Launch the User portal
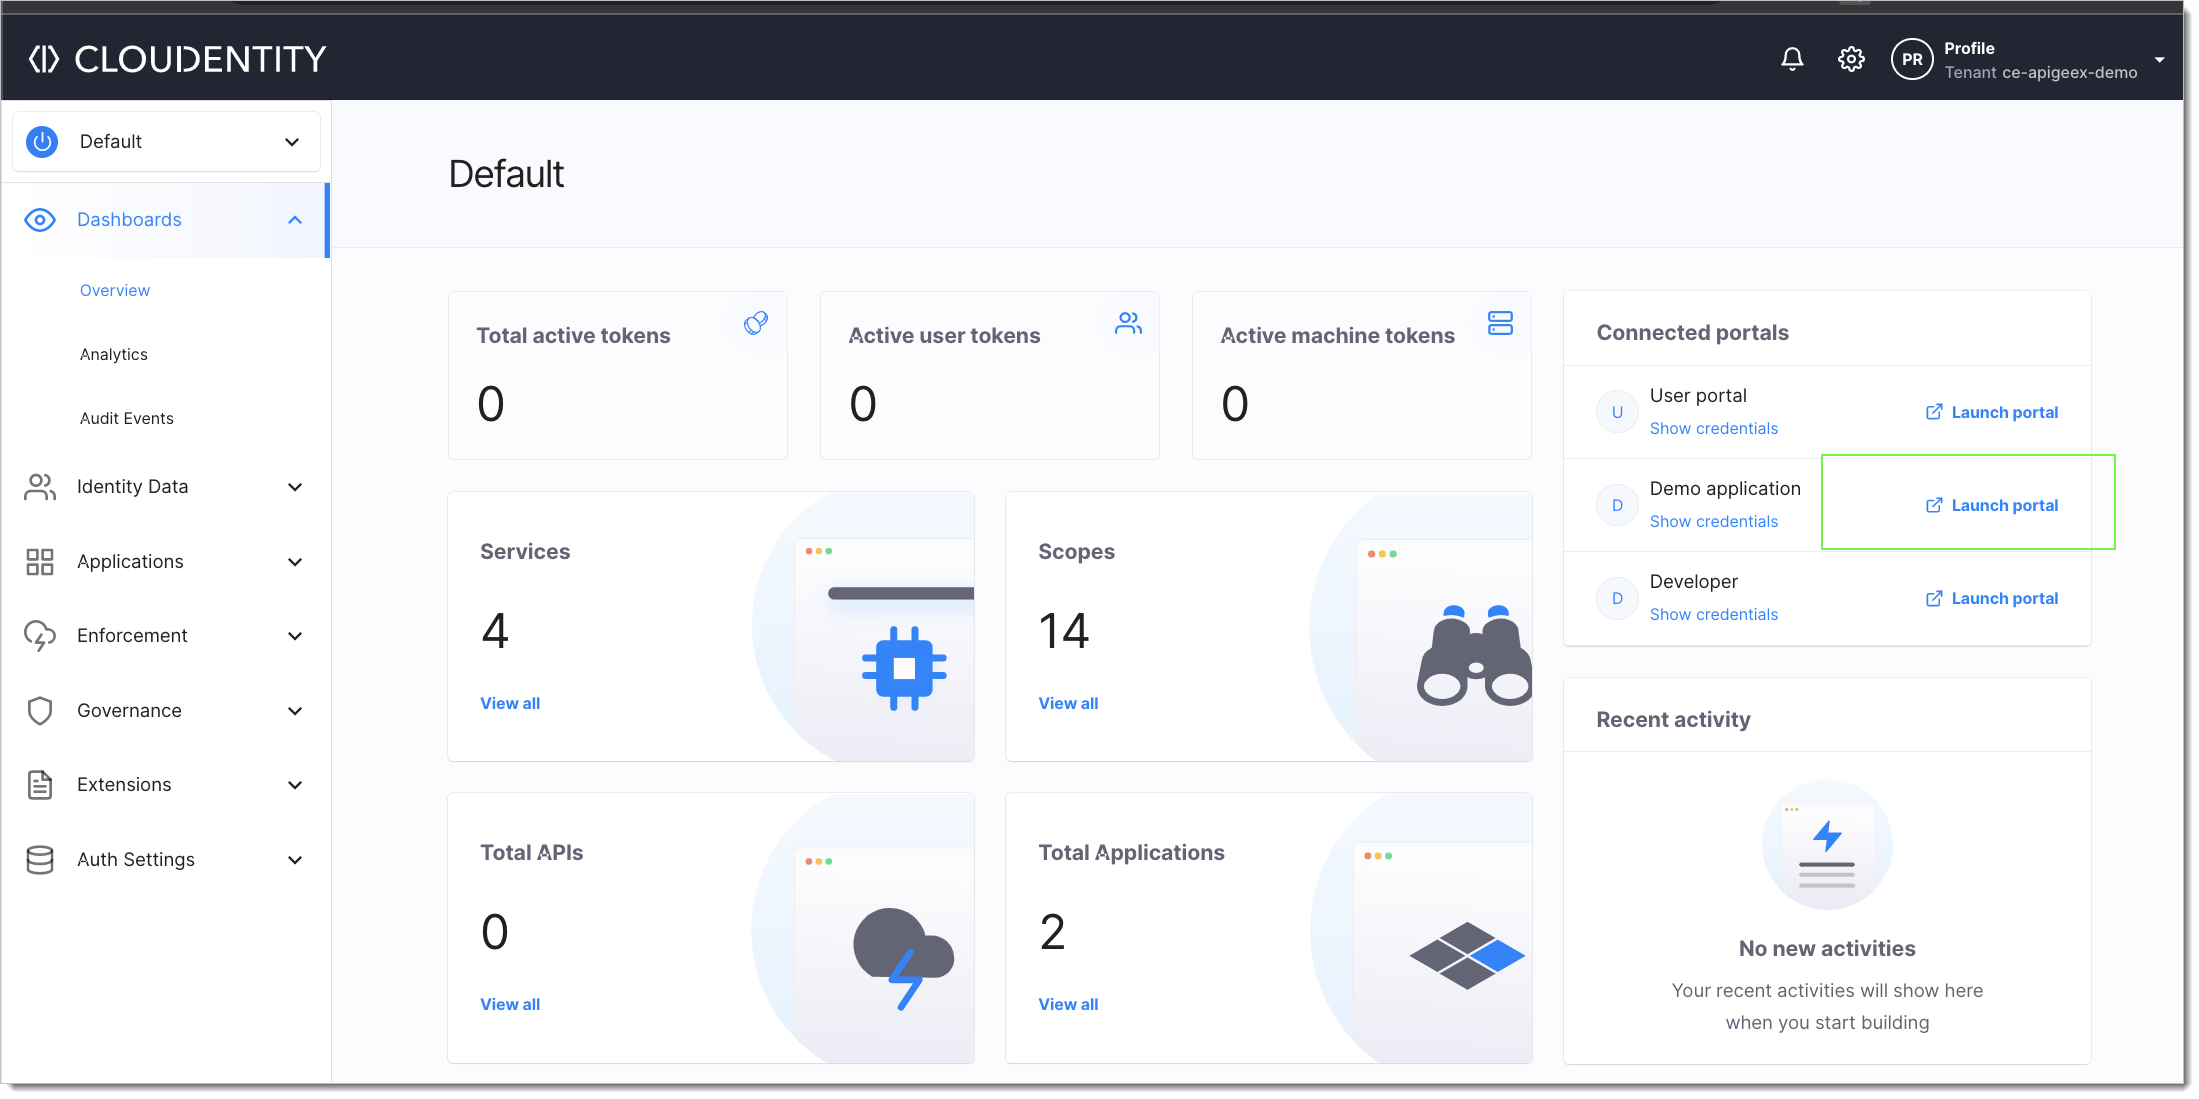The image size is (2199, 1099). pos(1992,412)
